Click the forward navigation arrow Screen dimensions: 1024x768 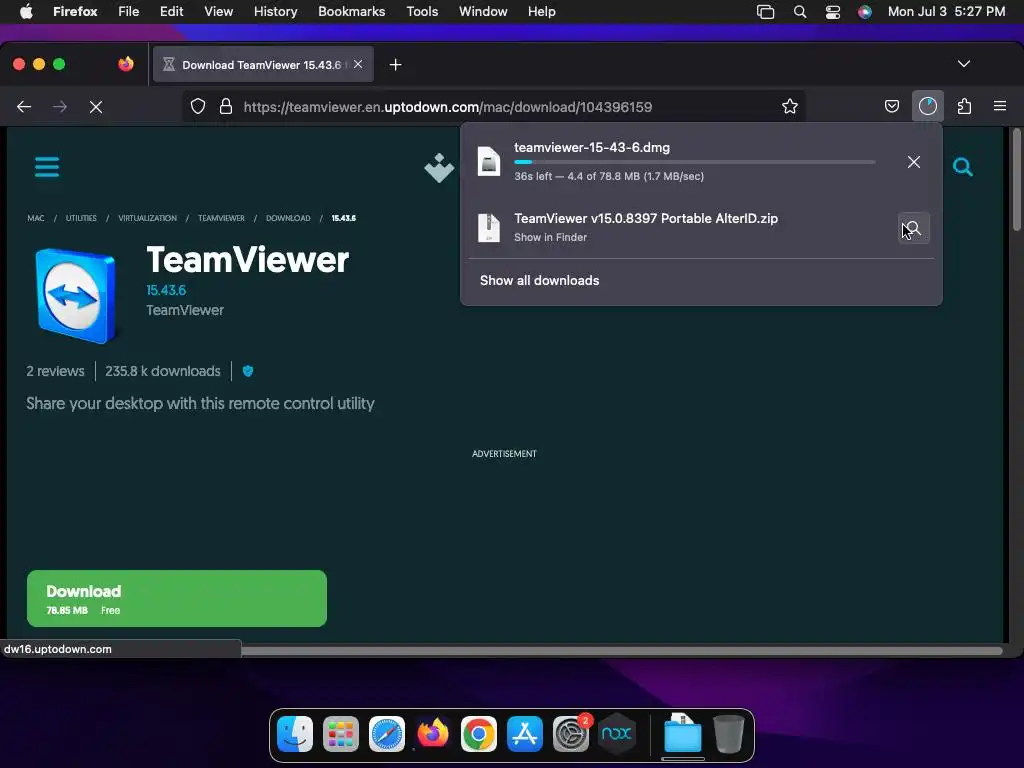pyautogui.click(x=60, y=106)
